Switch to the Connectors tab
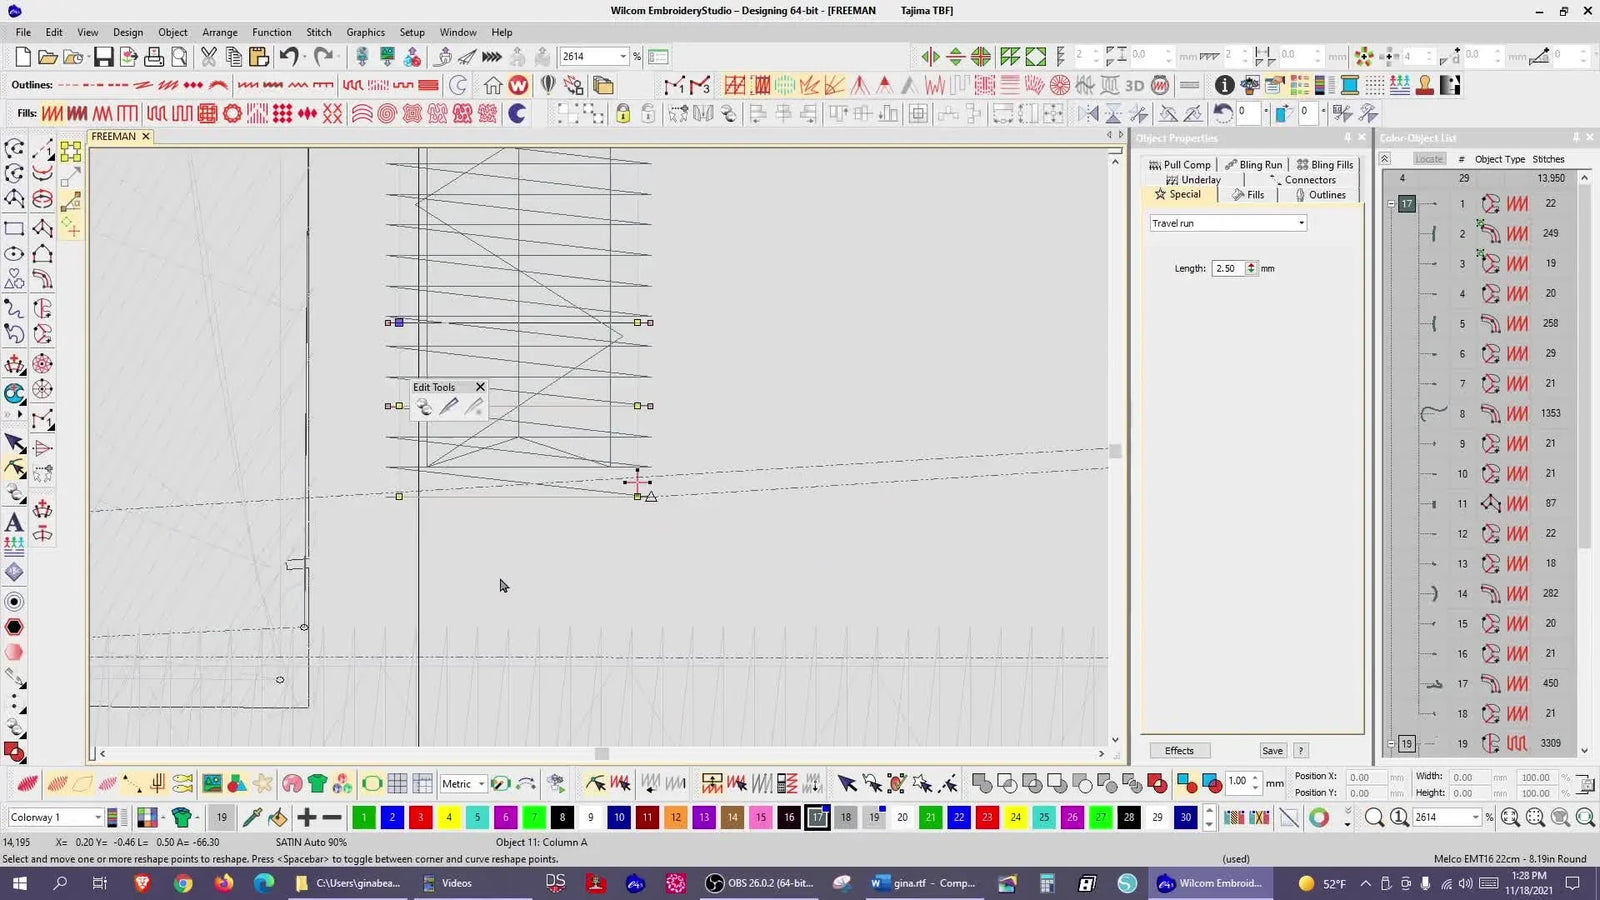This screenshot has height=900, width=1600. coord(1302,180)
